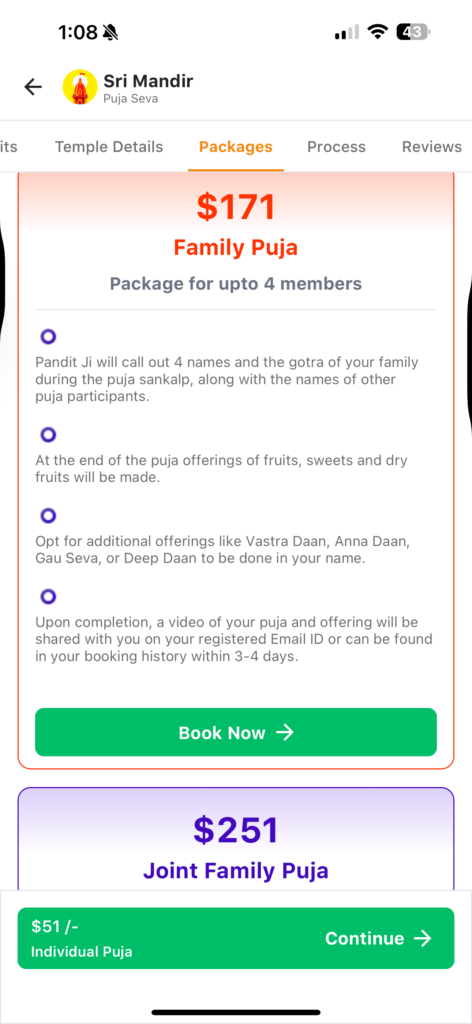Viewport: 472px width, 1024px height.
Task: Select the $251 Joint Family Puja card
Action: point(236,839)
